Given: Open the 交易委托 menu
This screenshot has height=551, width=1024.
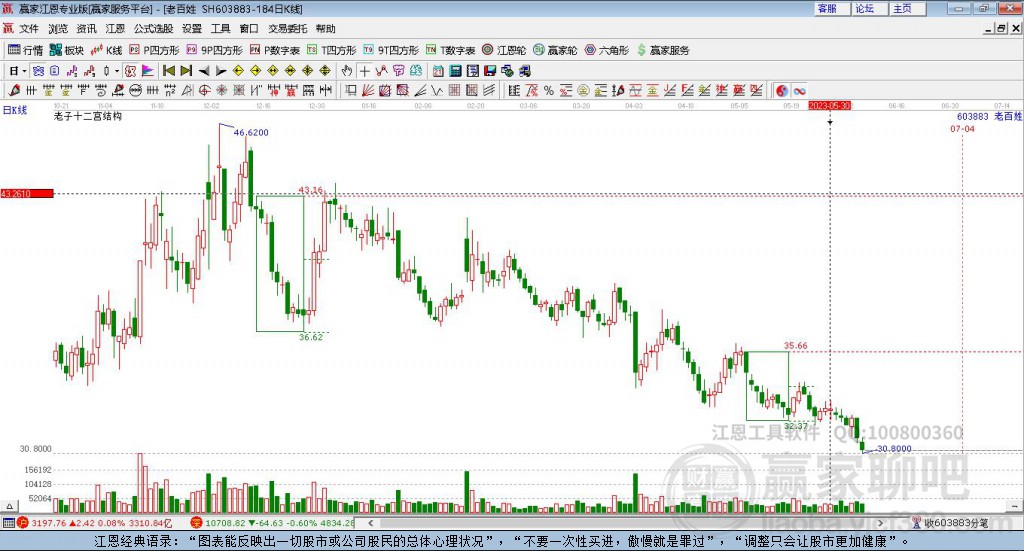Looking at the screenshot, I should [287, 29].
